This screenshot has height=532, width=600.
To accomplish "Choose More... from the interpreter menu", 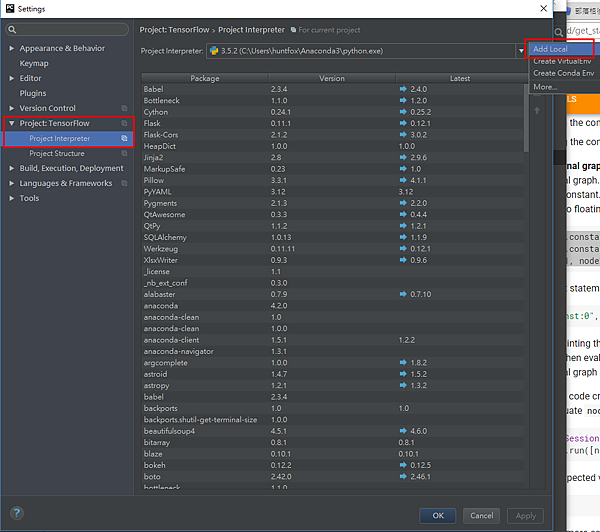I will [x=545, y=87].
